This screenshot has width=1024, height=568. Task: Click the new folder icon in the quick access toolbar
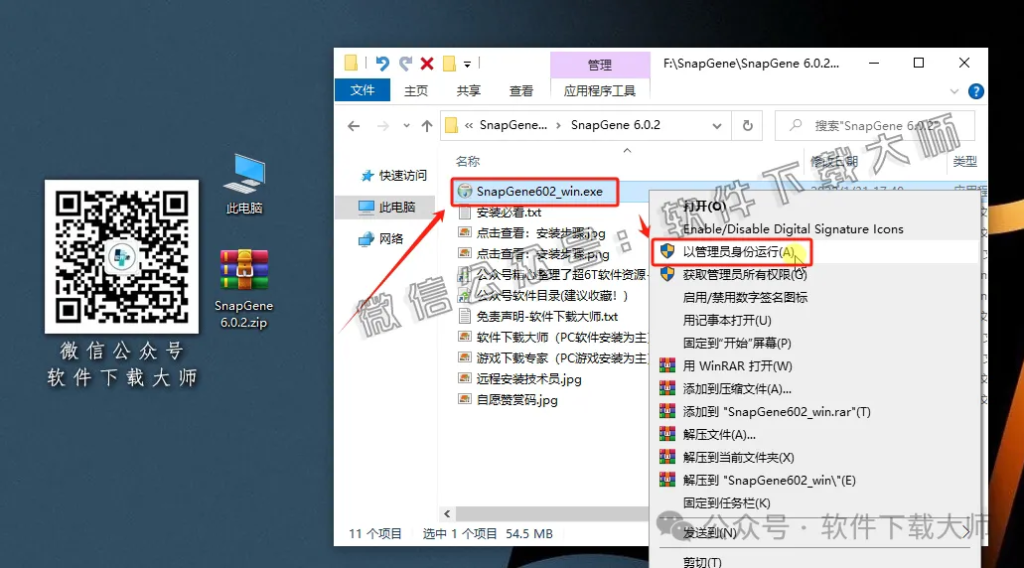click(x=449, y=63)
